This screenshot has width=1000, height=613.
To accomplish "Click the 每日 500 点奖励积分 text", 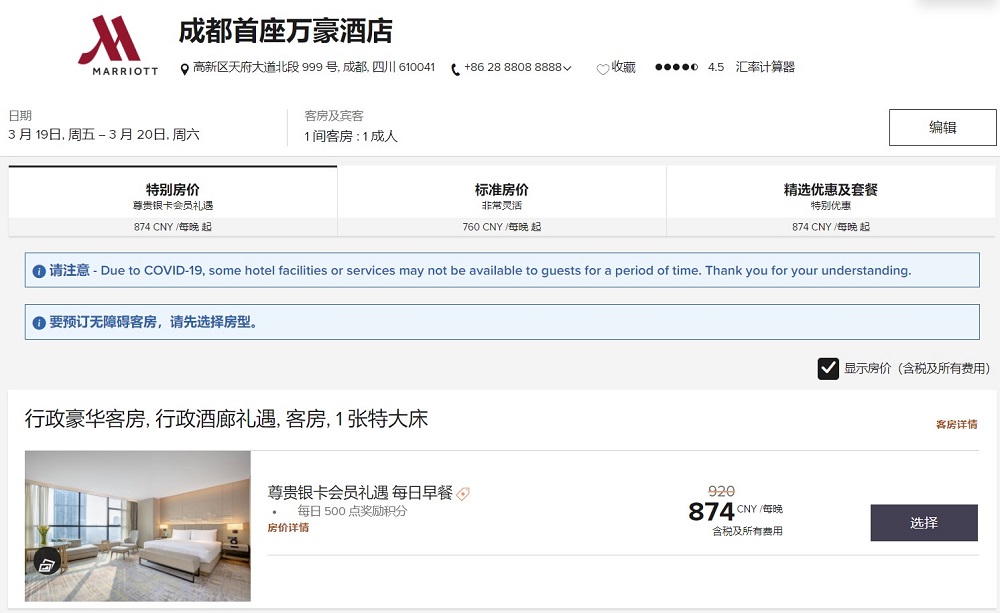I will [352, 511].
